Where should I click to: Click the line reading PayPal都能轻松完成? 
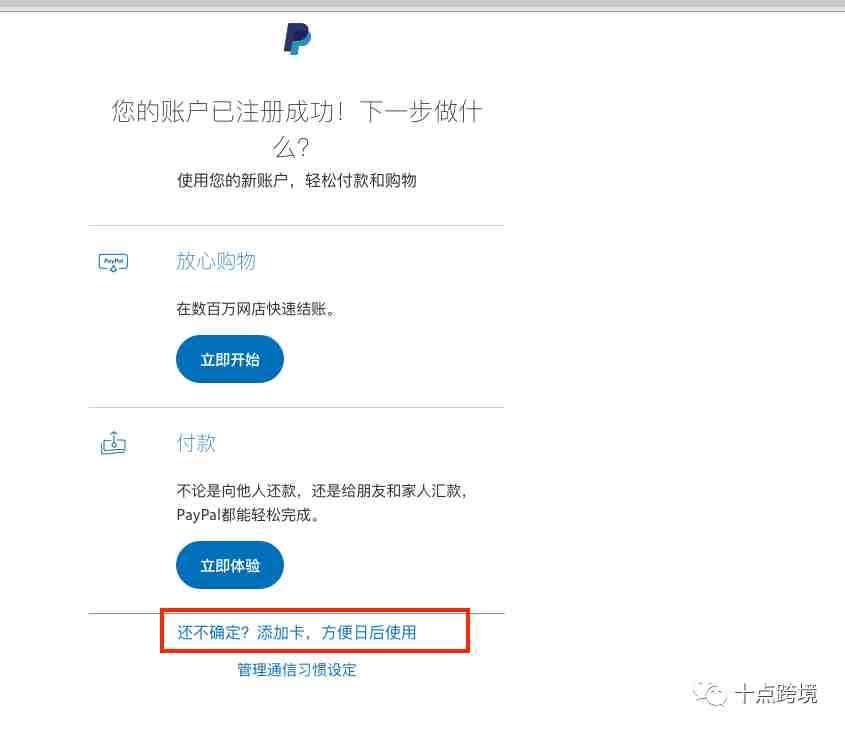coord(248,515)
